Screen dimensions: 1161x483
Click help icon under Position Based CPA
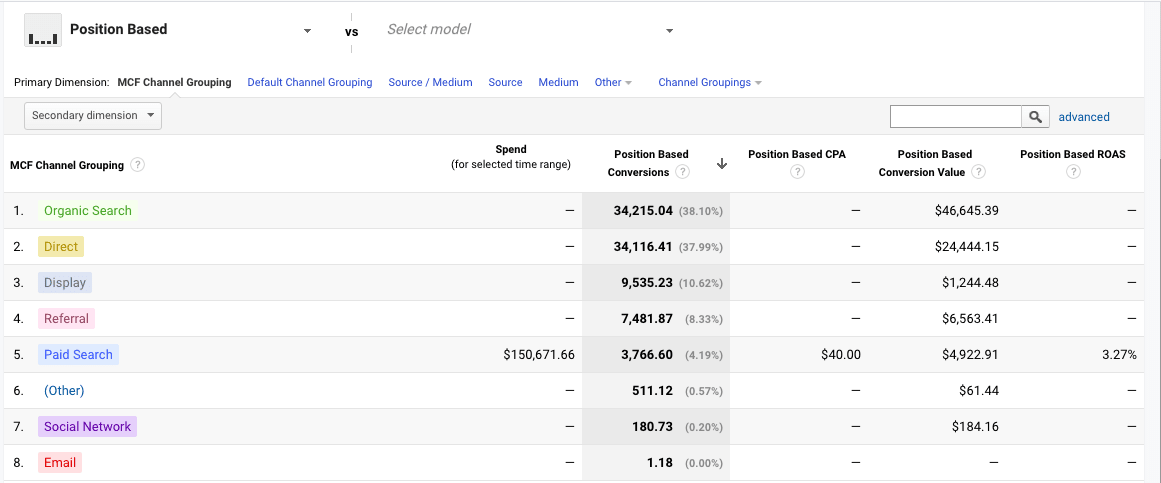point(797,172)
